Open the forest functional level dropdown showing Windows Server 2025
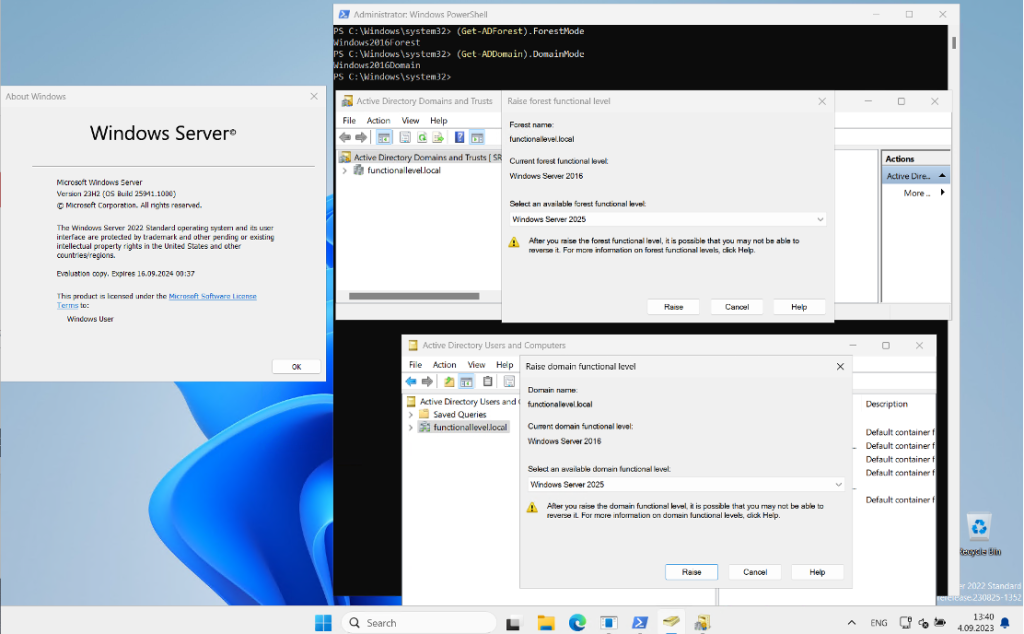This screenshot has width=1024, height=634. 821,219
